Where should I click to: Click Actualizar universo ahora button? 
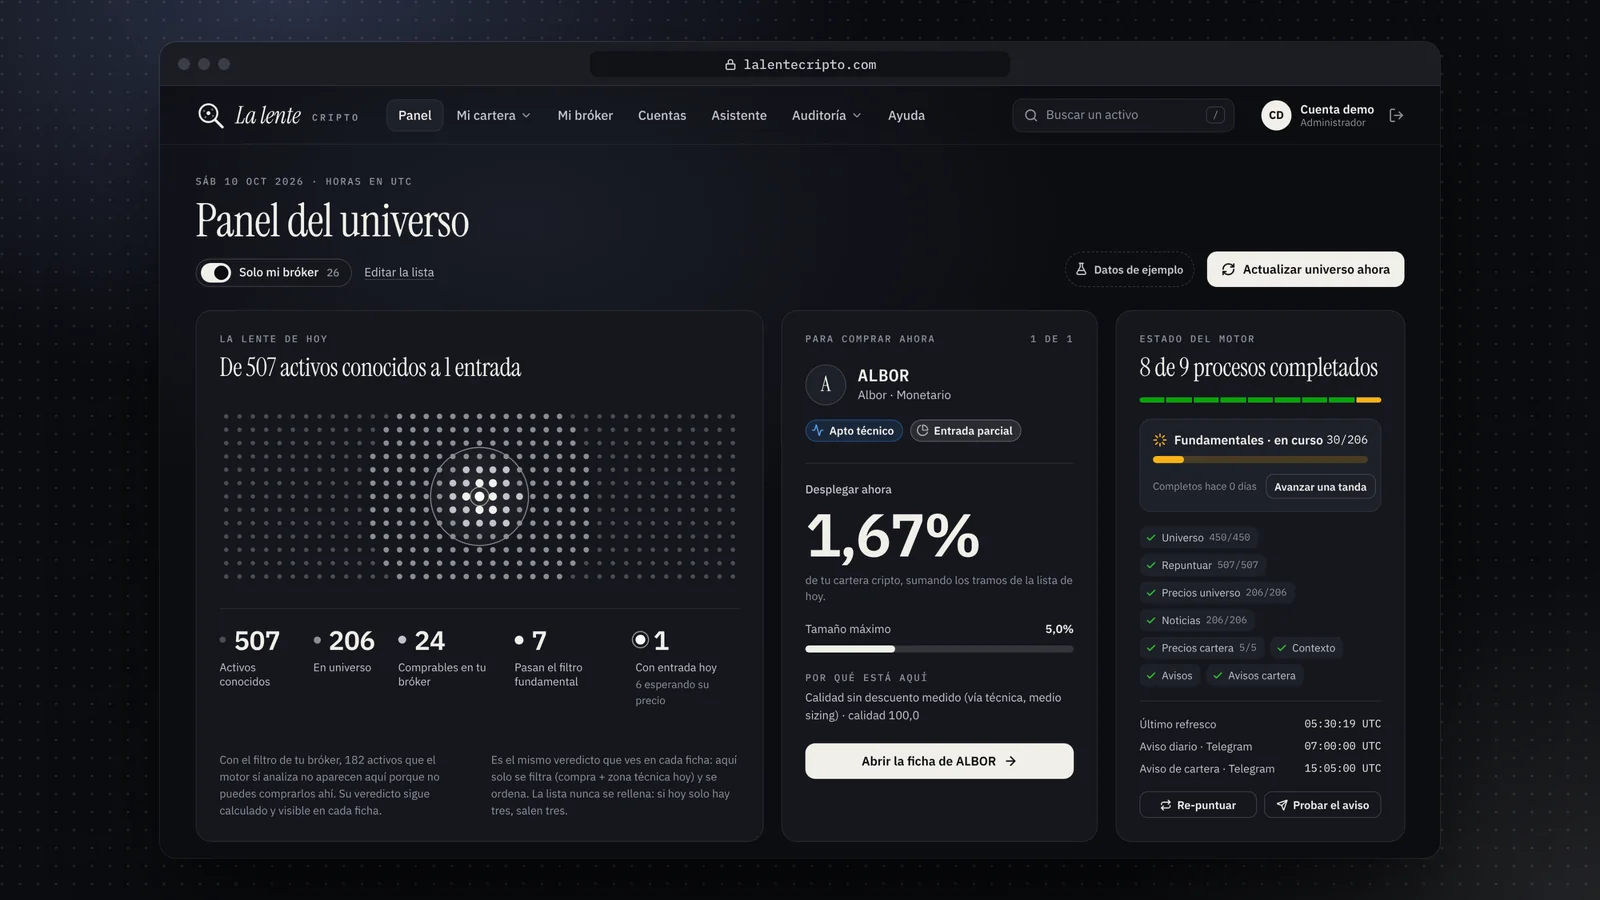click(x=1305, y=269)
